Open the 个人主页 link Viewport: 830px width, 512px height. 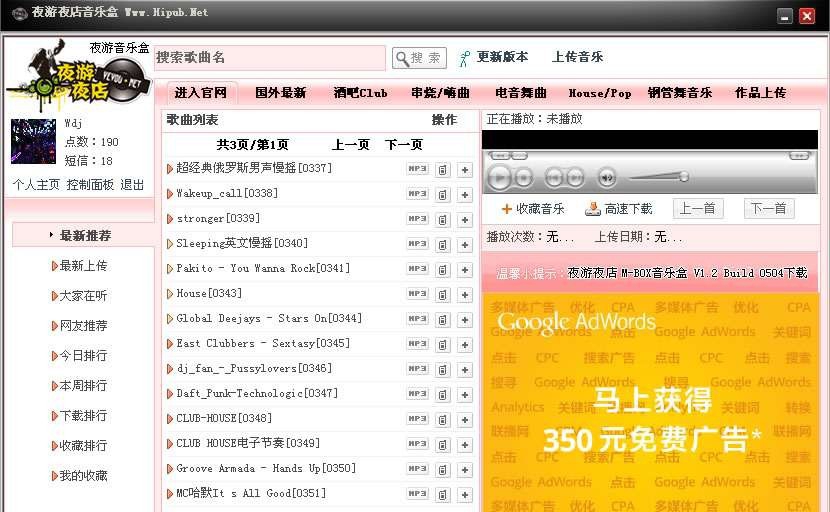[x=36, y=185]
